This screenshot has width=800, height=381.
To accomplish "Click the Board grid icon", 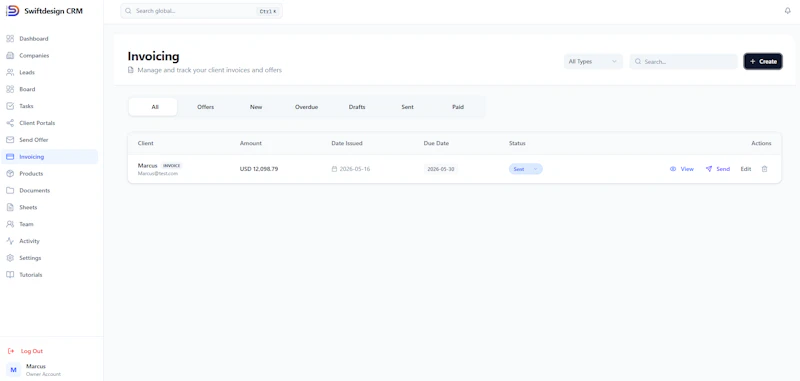I will tap(10, 89).
